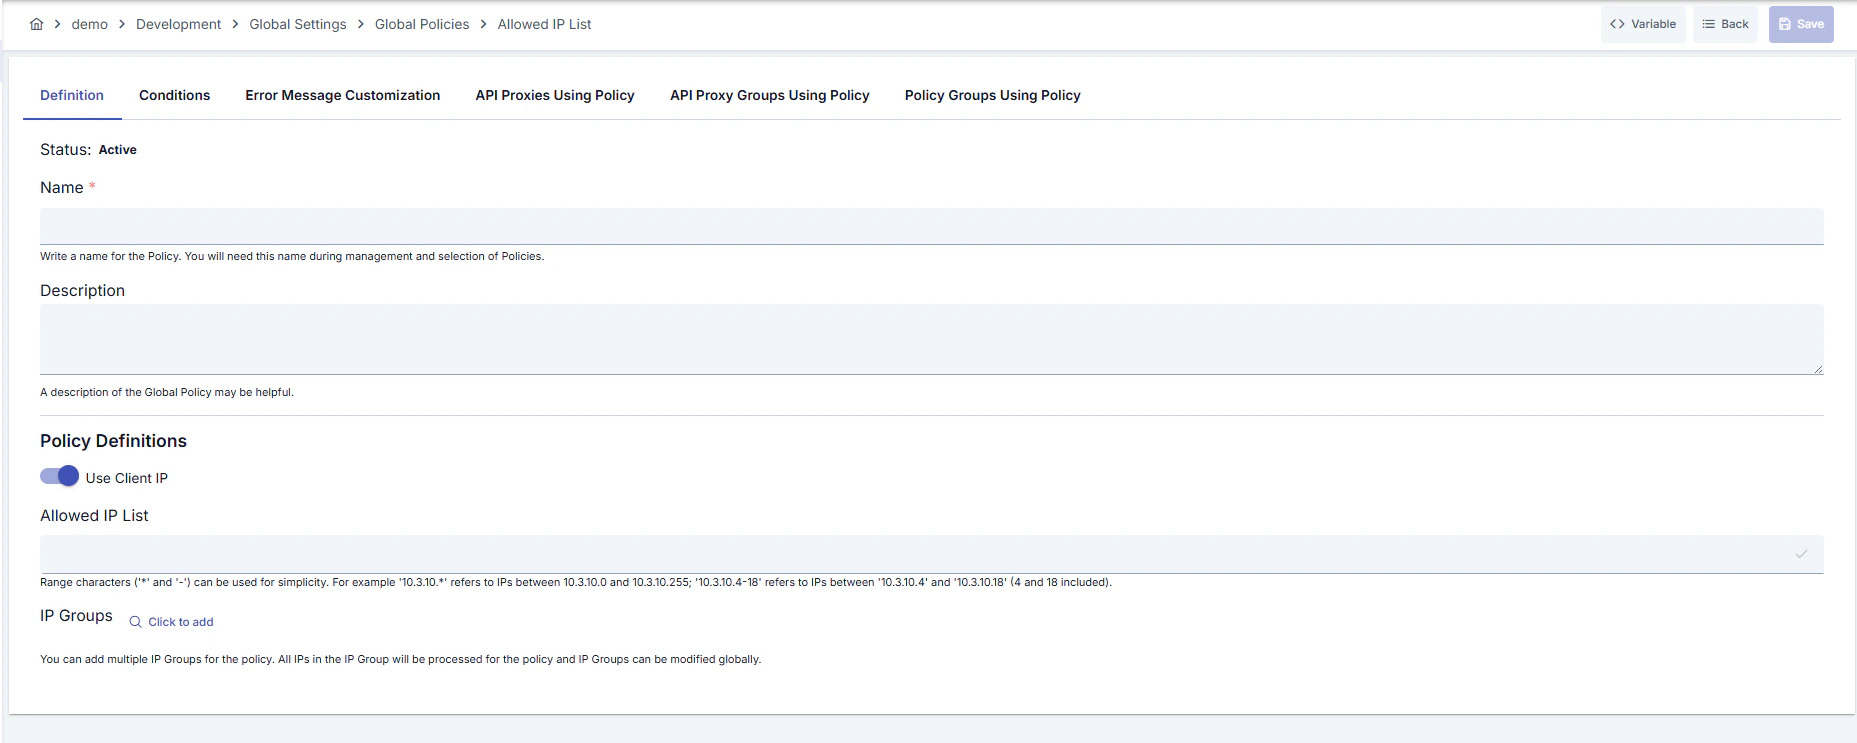Navigate to Global Policies breadcrumb
Viewport: 1857px width, 743px height.
422,24
